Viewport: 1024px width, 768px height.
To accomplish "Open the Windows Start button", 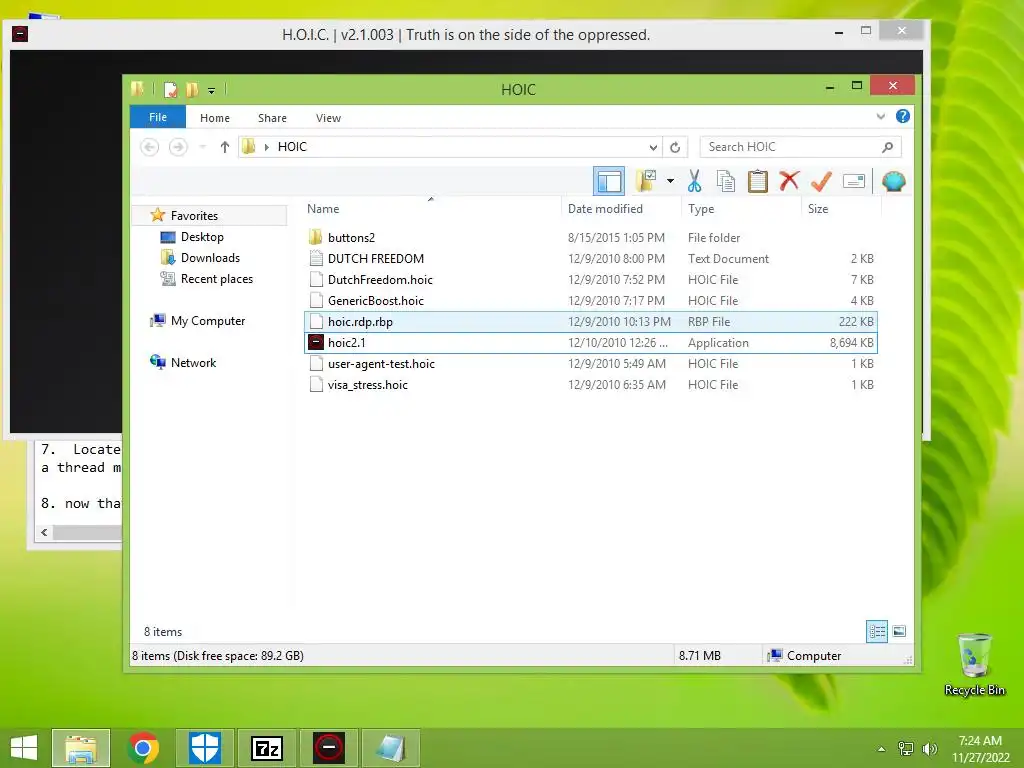I will (24, 748).
